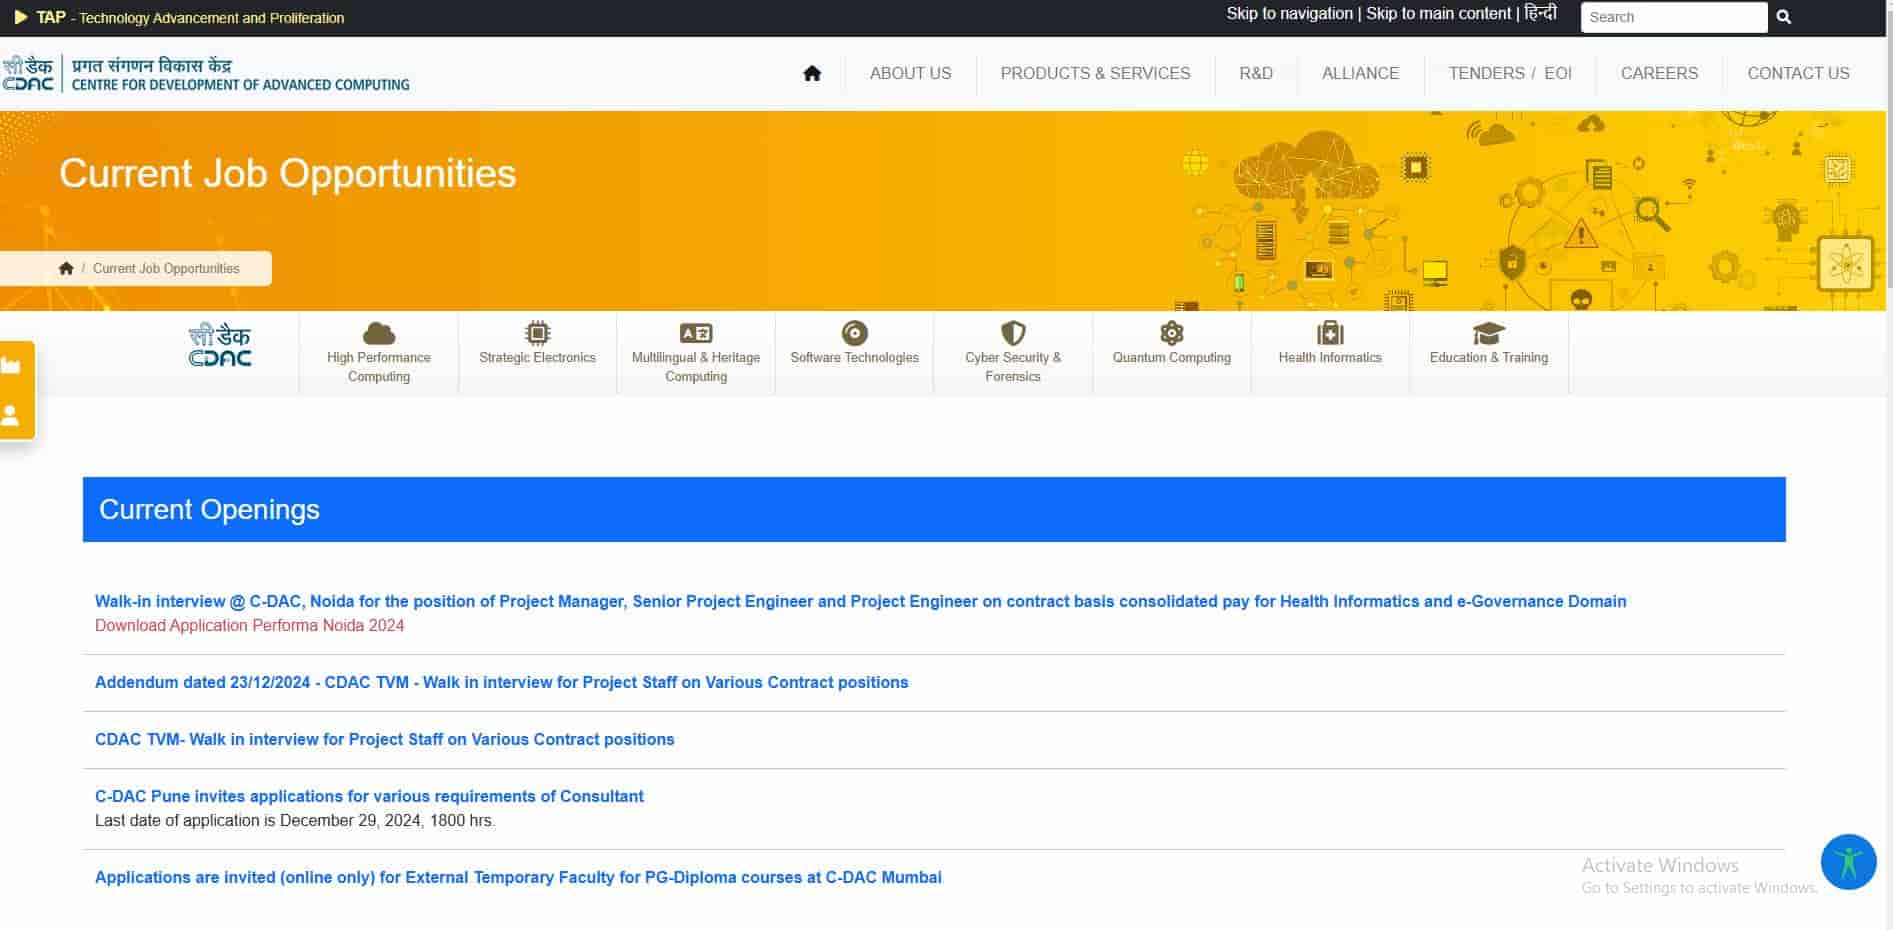1893x930 pixels.
Task: Download Application Performa Noida 2024
Action: [x=249, y=625]
